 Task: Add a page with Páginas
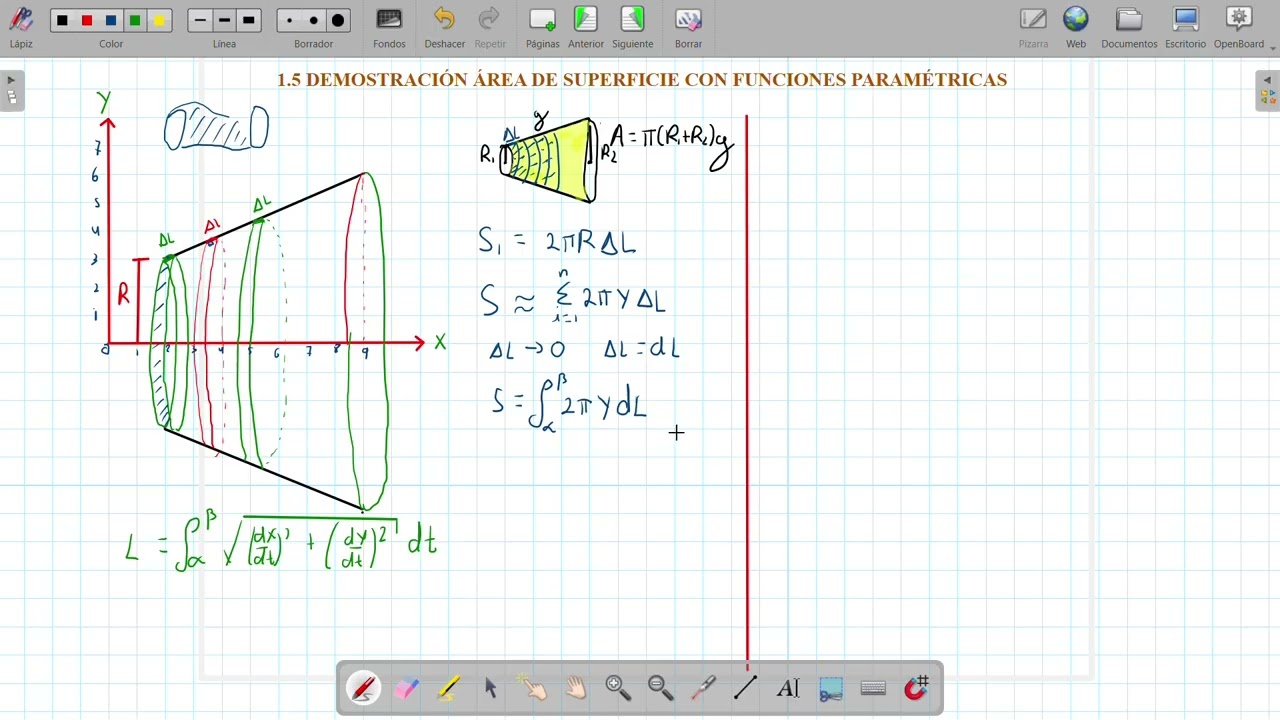coord(542,27)
